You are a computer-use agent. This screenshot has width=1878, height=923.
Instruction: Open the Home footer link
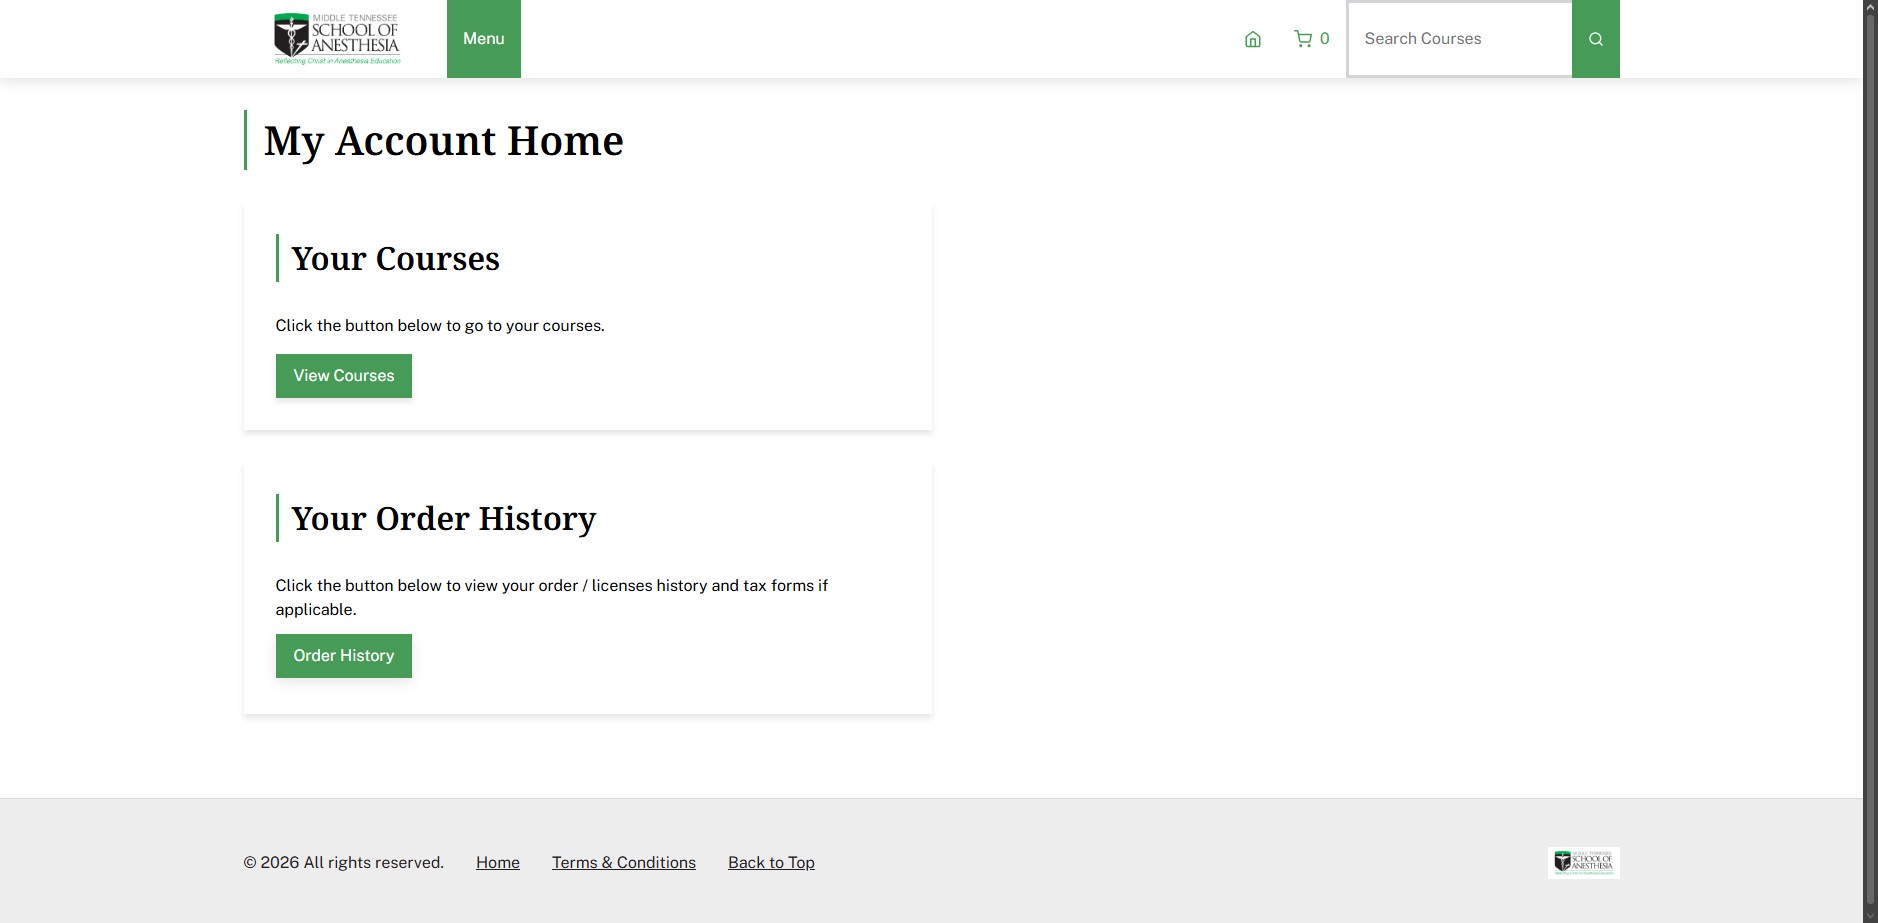pyautogui.click(x=498, y=863)
